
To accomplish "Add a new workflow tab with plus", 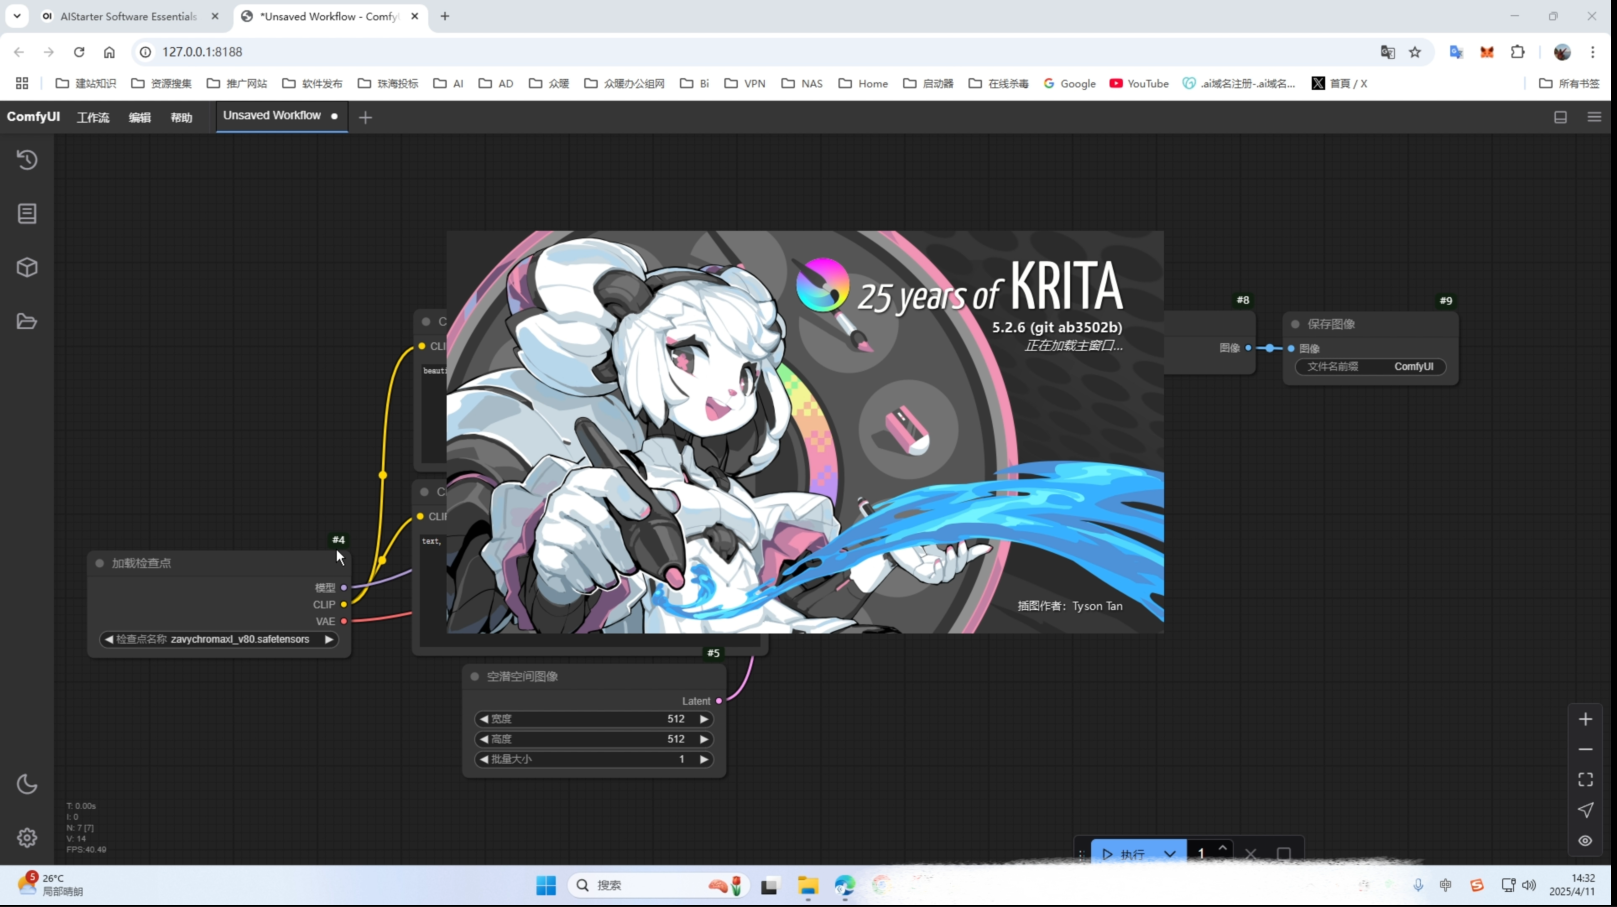I will 365,118.
